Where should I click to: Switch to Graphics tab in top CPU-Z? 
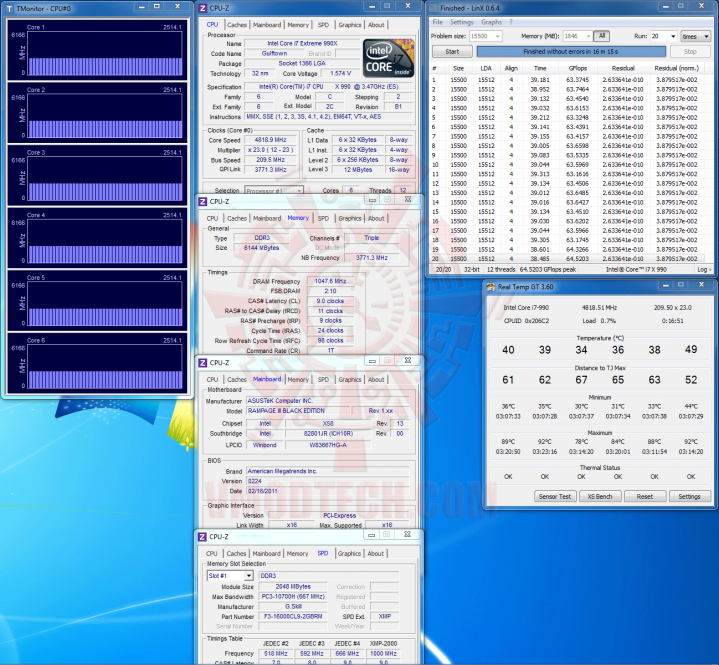pyautogui.click(x=350, y=25)
